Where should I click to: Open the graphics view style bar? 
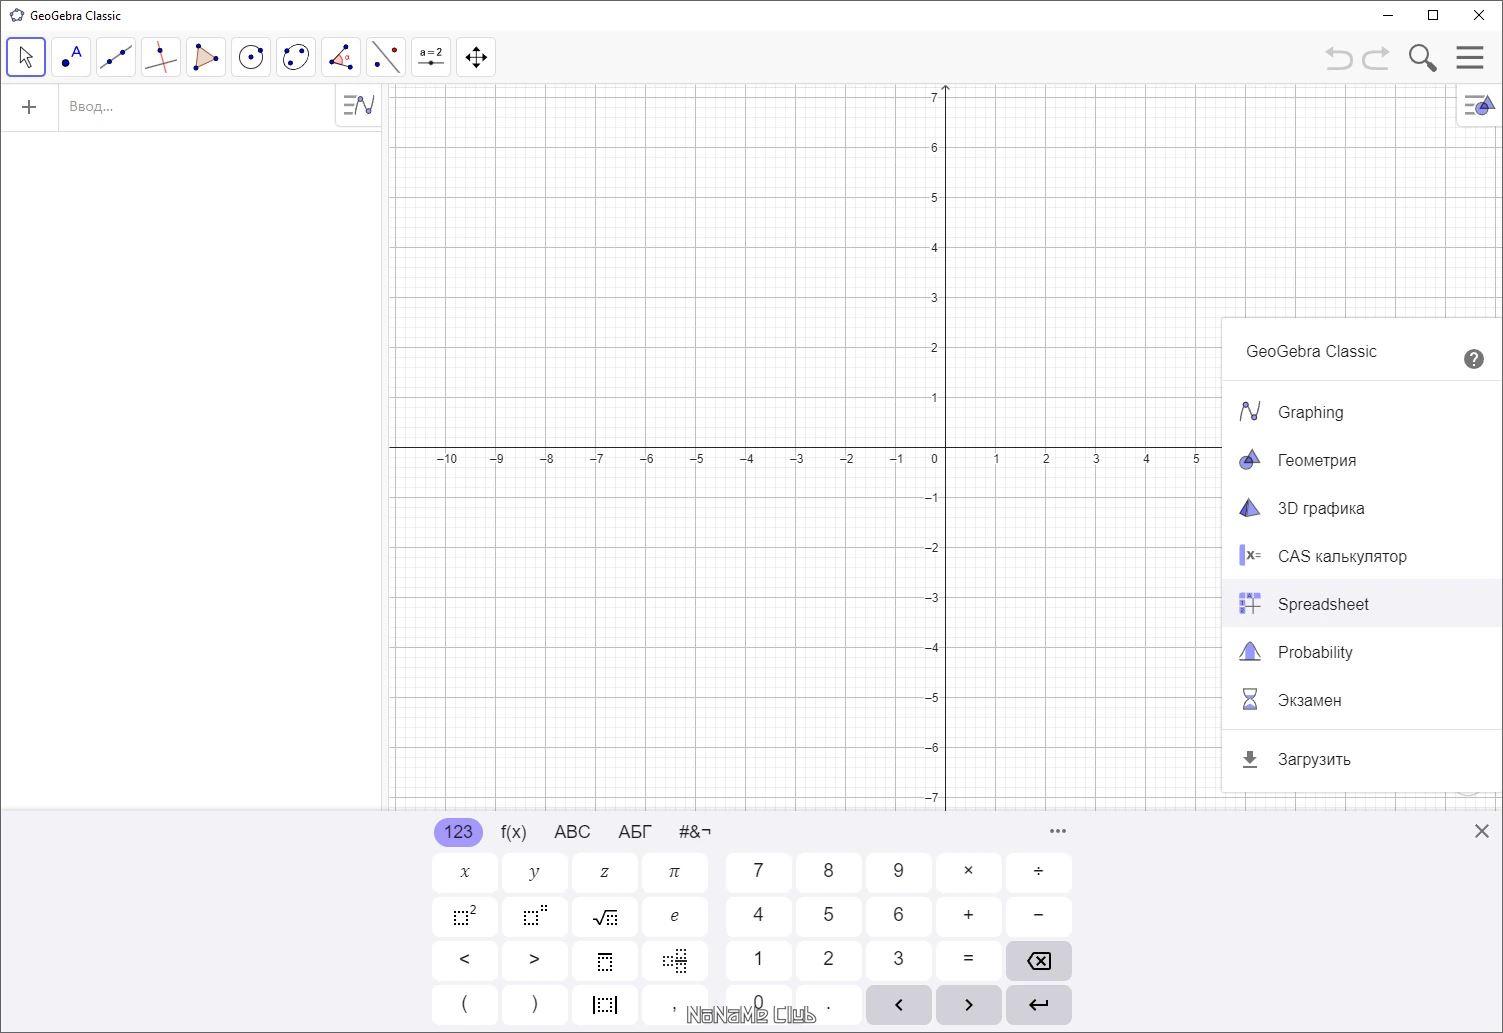pyautogui.click(x=1479, y=106)
